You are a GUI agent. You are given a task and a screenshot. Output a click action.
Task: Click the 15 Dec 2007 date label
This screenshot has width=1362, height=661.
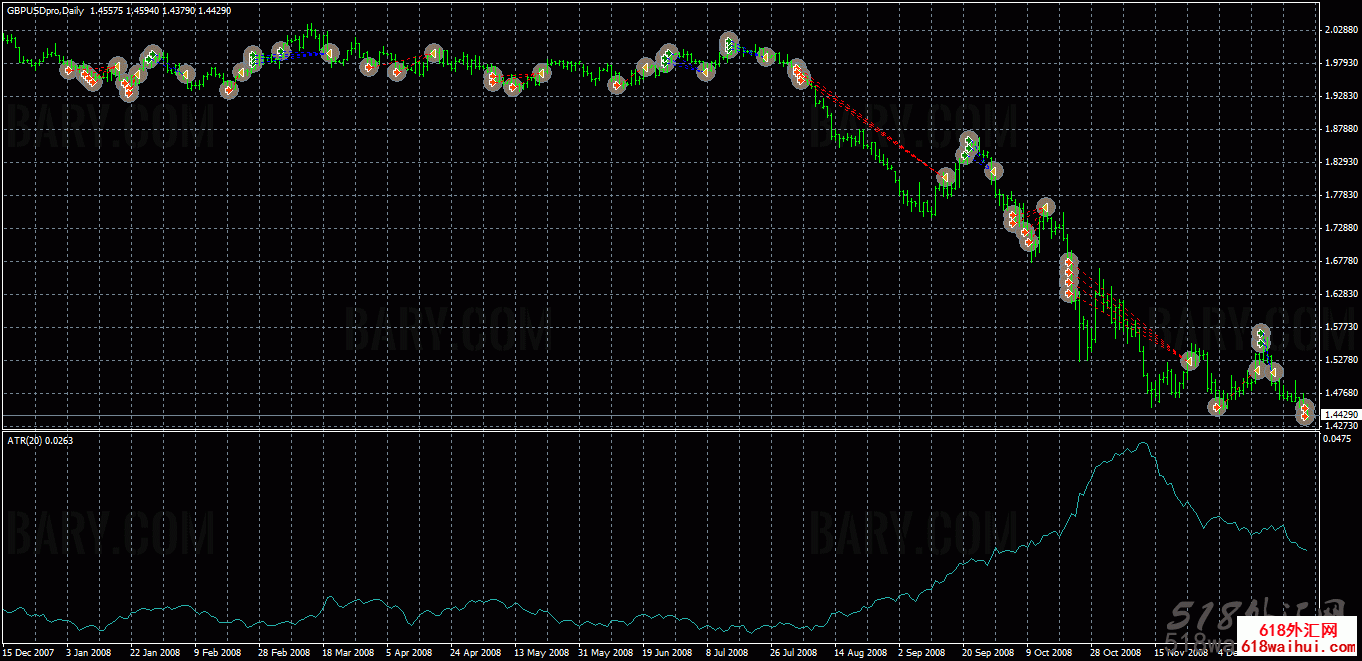click(x=29, y=652)
